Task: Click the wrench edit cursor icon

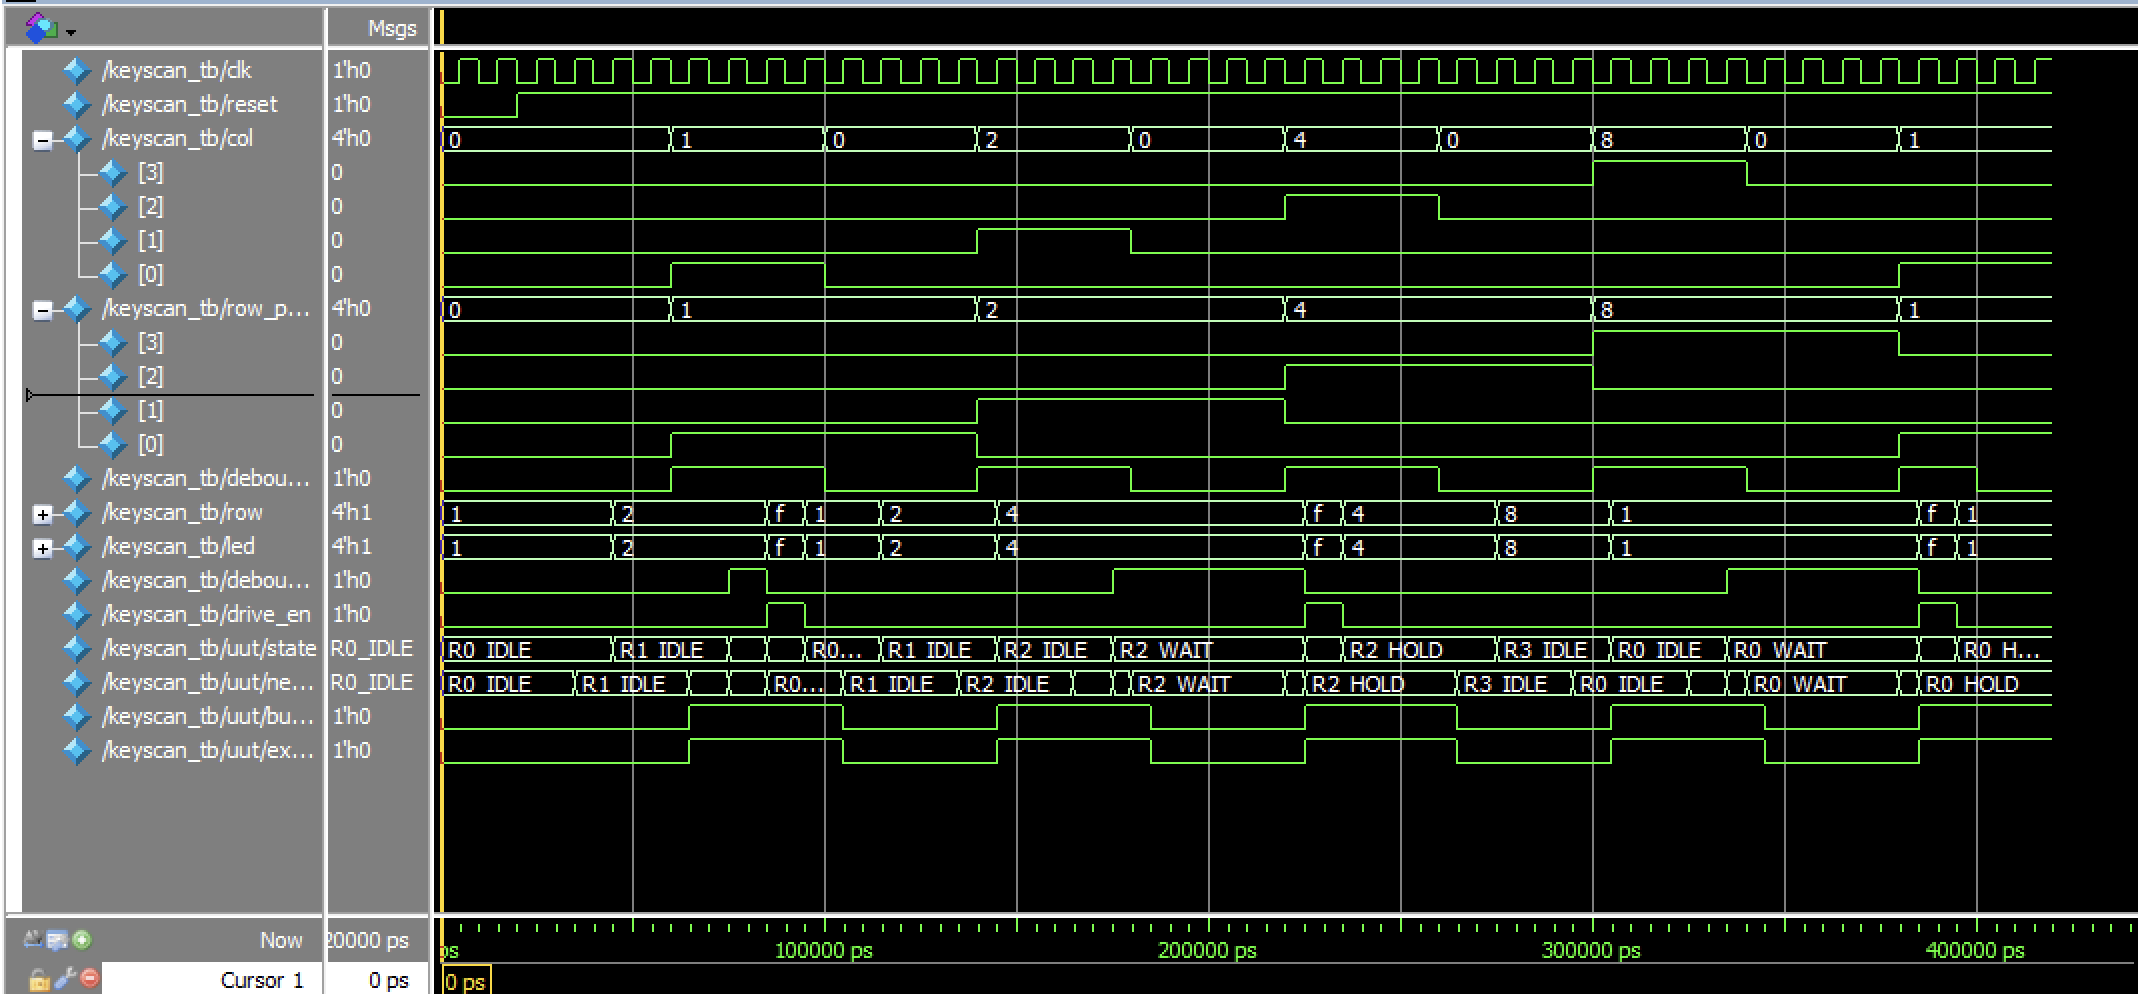Action: (64, 979)
